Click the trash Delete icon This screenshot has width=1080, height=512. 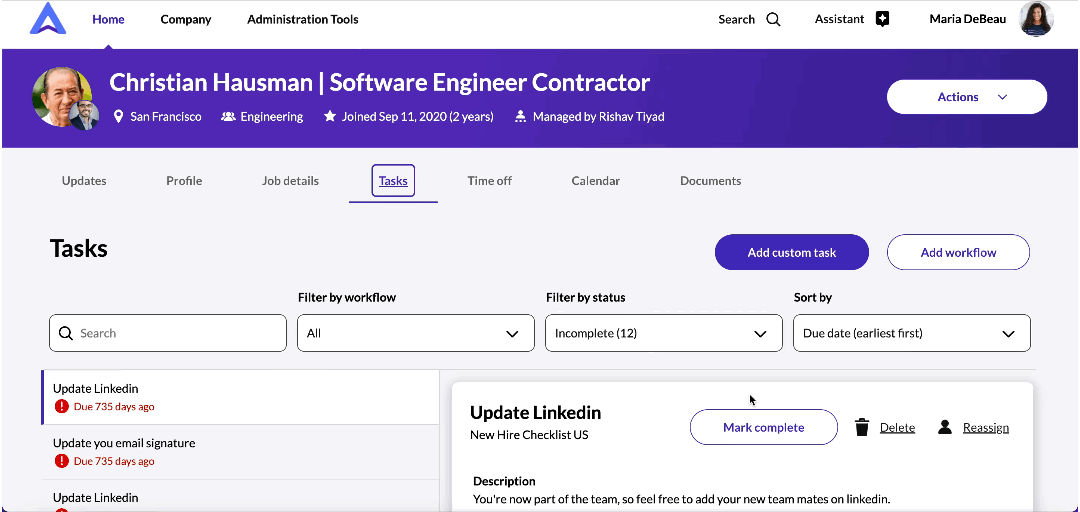(862, 427)
